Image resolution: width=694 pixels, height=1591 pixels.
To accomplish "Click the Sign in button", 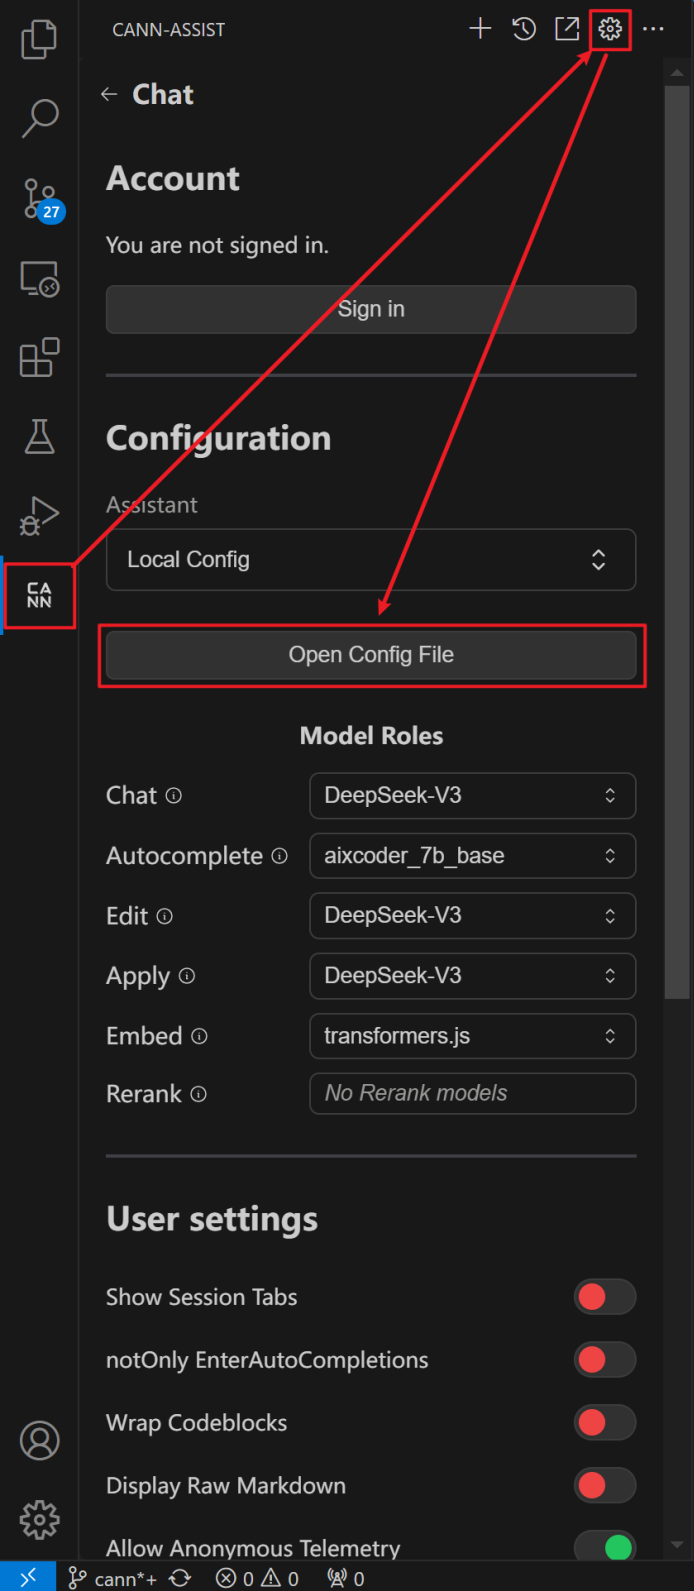I will coord(371,310).
